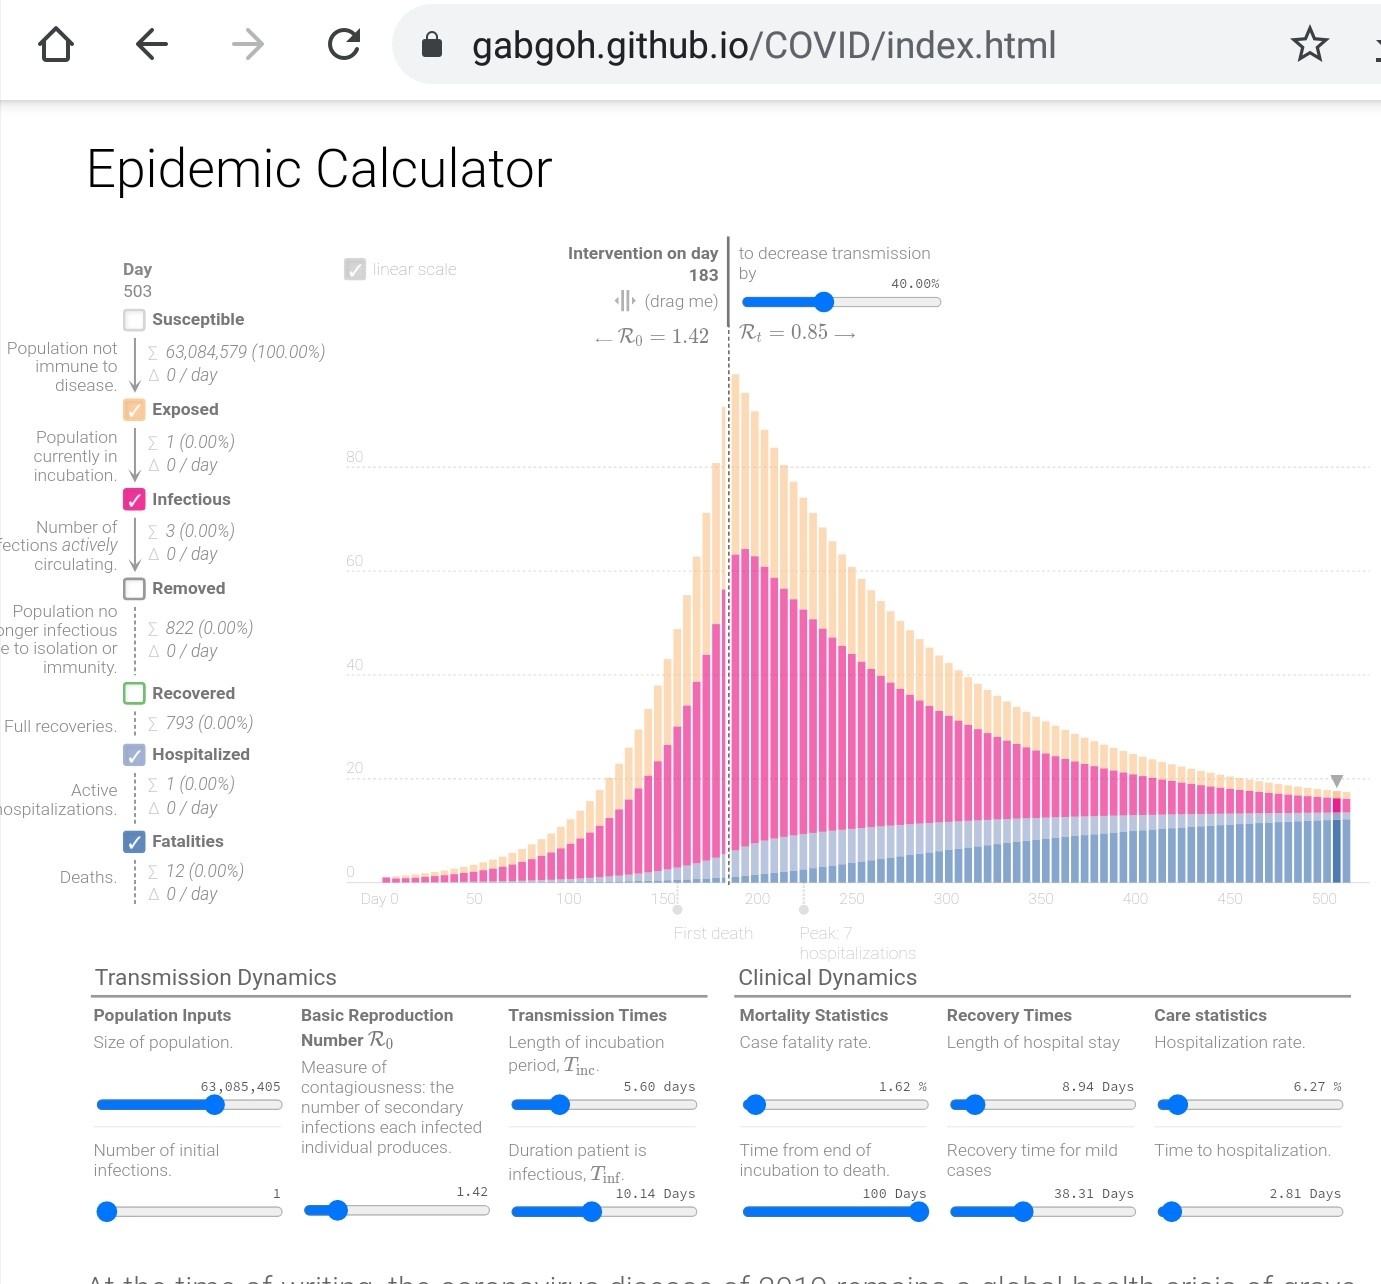Click the basic reproduction number slider

coord(338,1211)
